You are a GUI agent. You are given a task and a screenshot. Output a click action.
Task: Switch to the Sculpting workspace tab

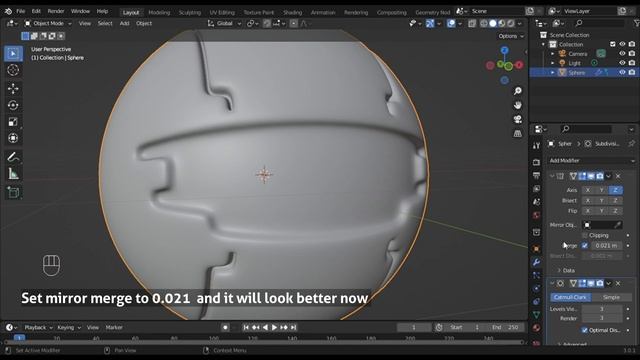coord(190,12)
